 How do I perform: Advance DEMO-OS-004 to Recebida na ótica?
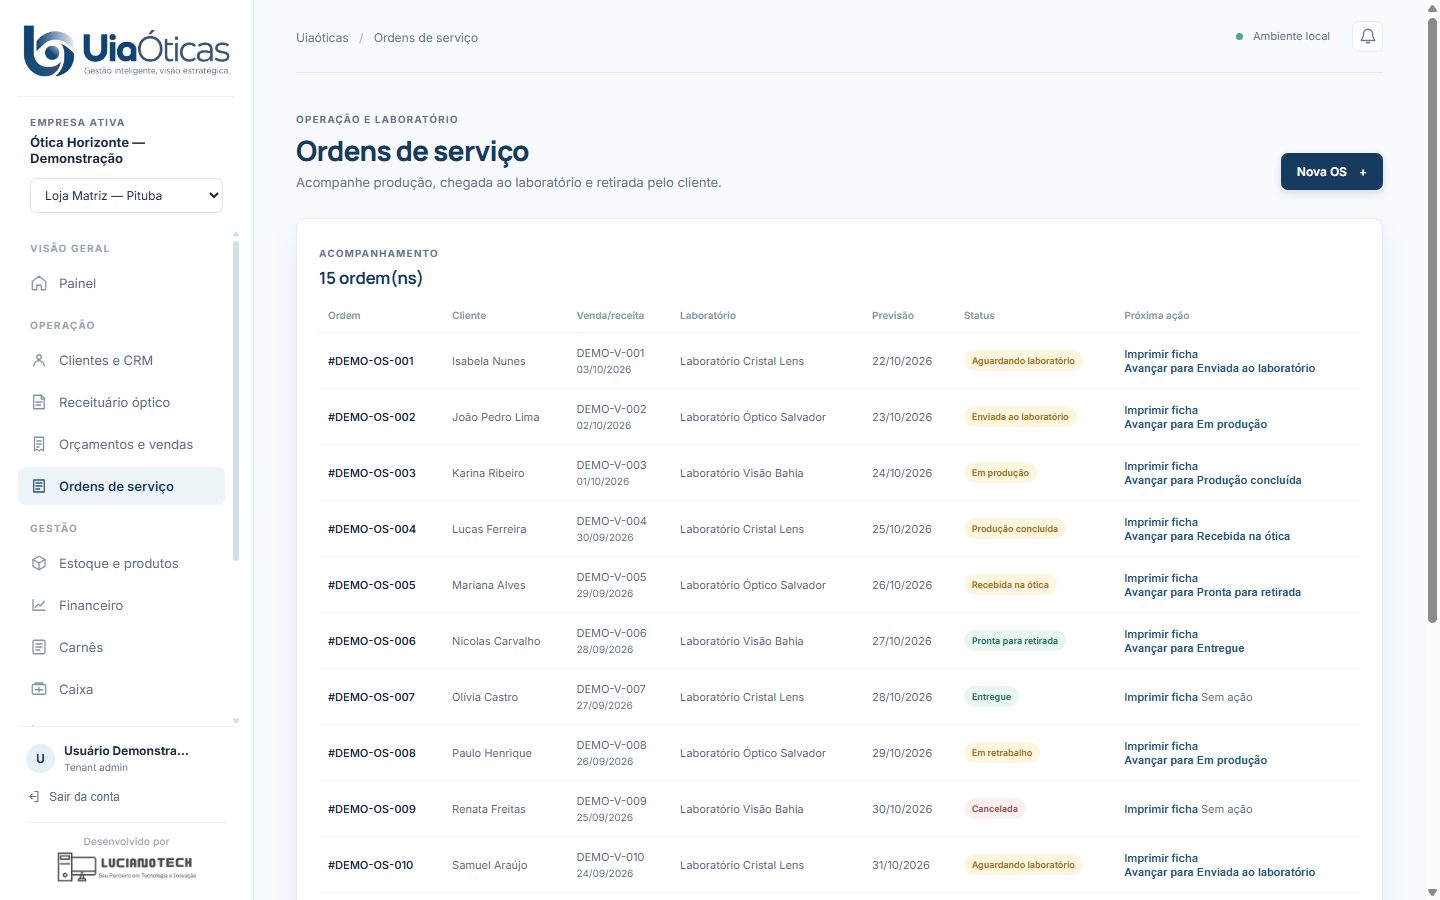click(1207, 536)
